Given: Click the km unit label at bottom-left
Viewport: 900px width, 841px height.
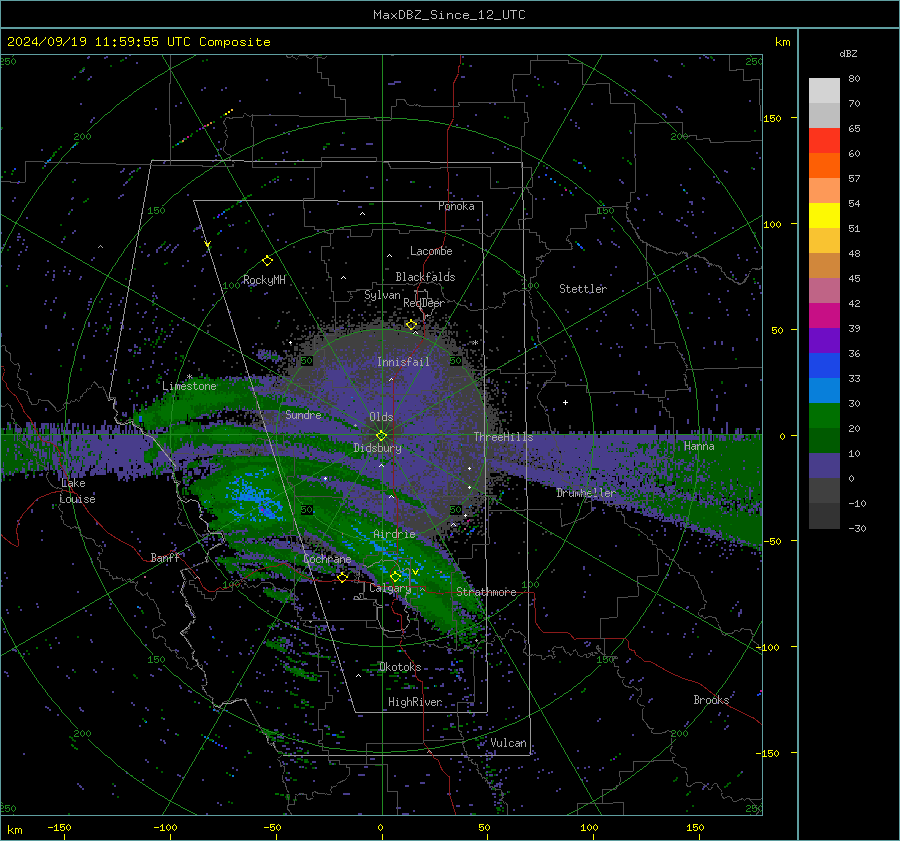Looking at the screenshot, I should click(14, 830).
